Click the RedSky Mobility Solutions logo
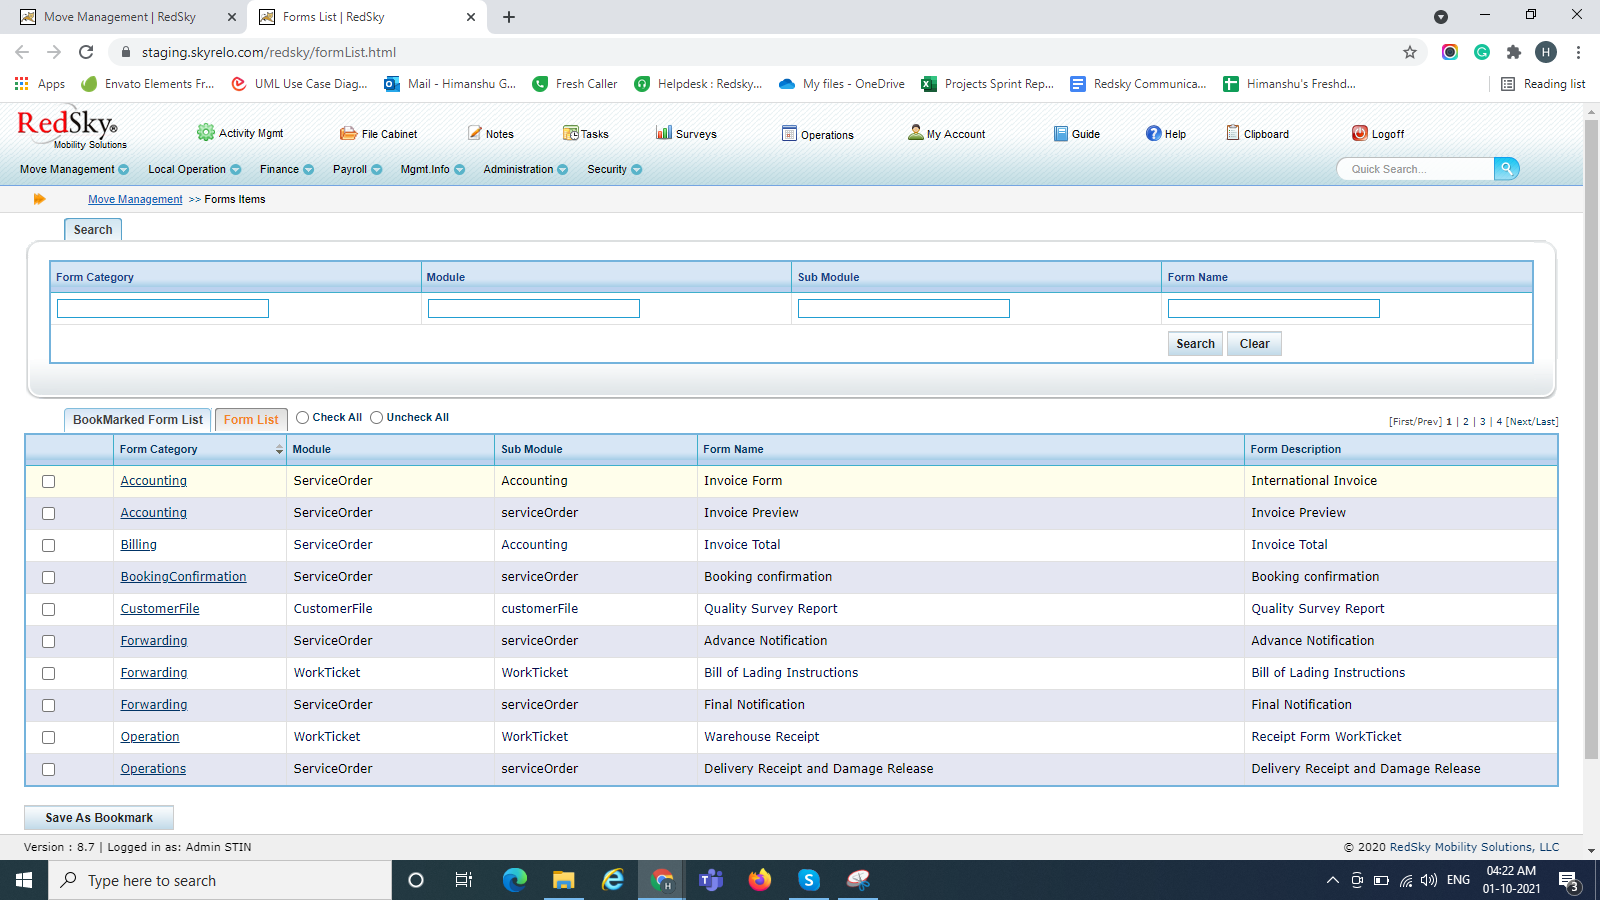 pyautogui.click(x=71, y=130)
